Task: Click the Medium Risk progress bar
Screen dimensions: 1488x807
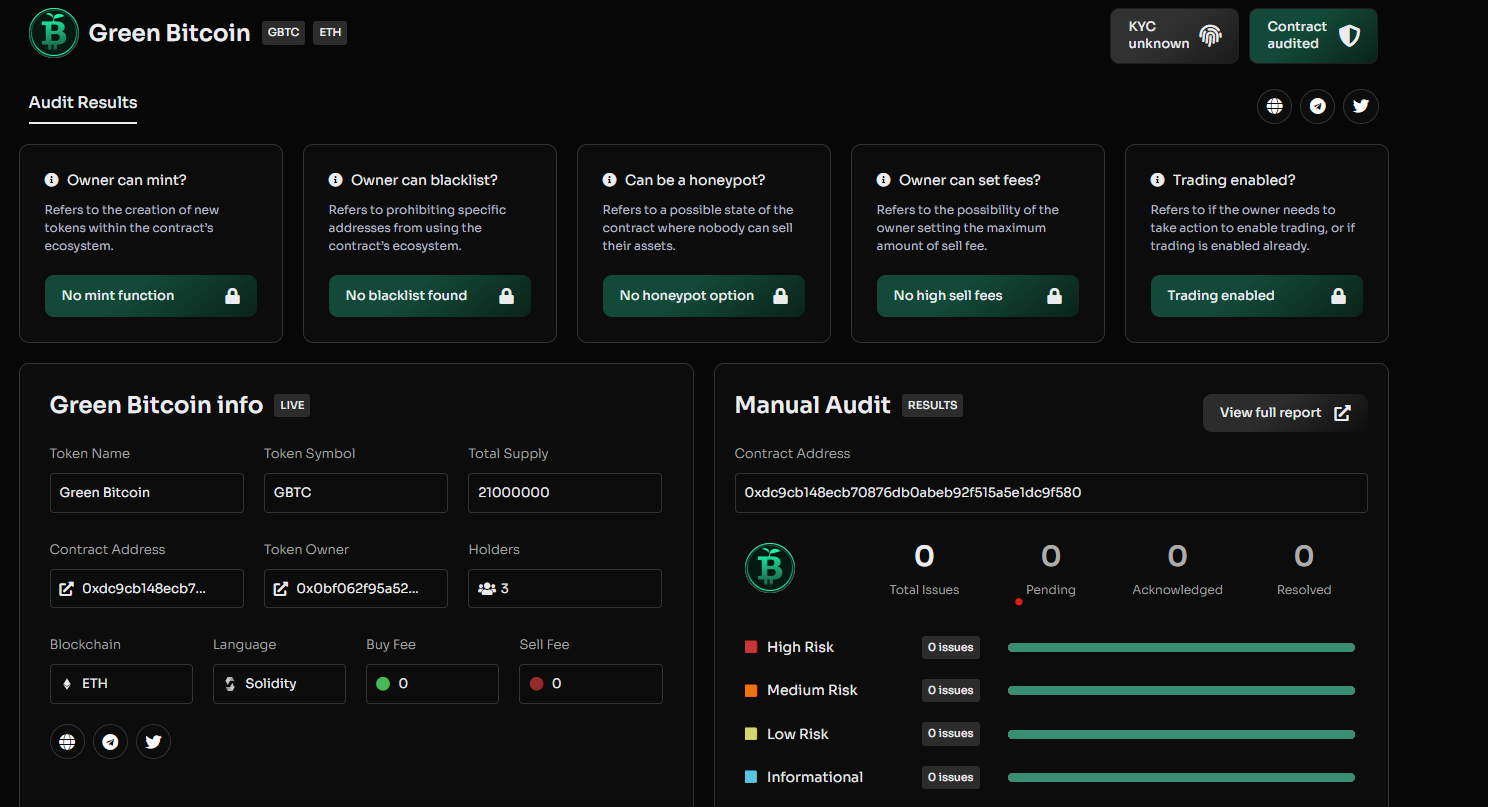Action: 1181,690
